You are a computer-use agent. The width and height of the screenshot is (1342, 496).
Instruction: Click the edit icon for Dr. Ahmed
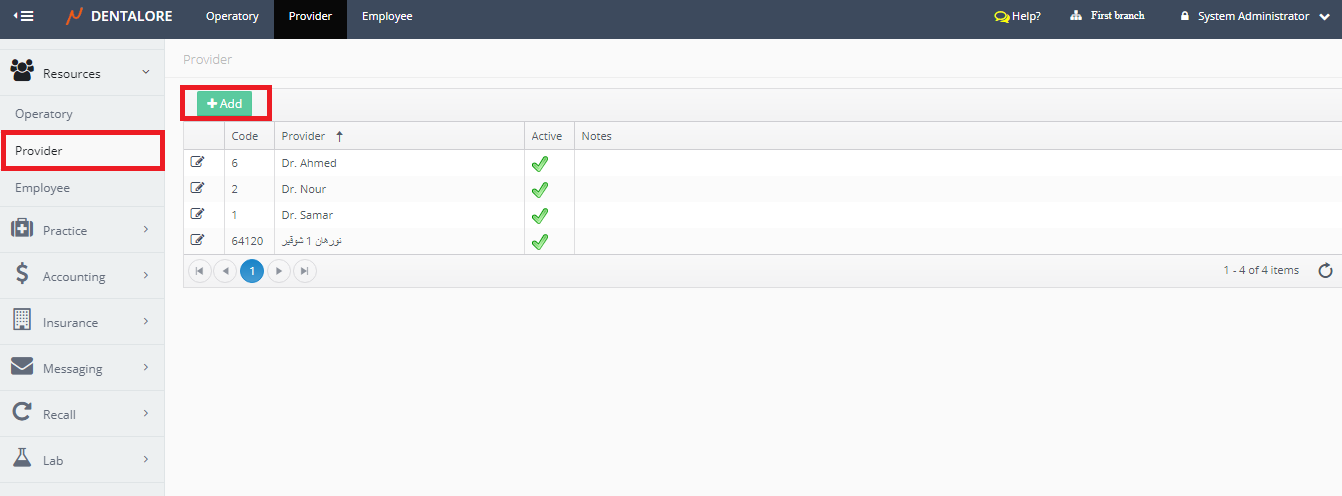coord(197,162)
